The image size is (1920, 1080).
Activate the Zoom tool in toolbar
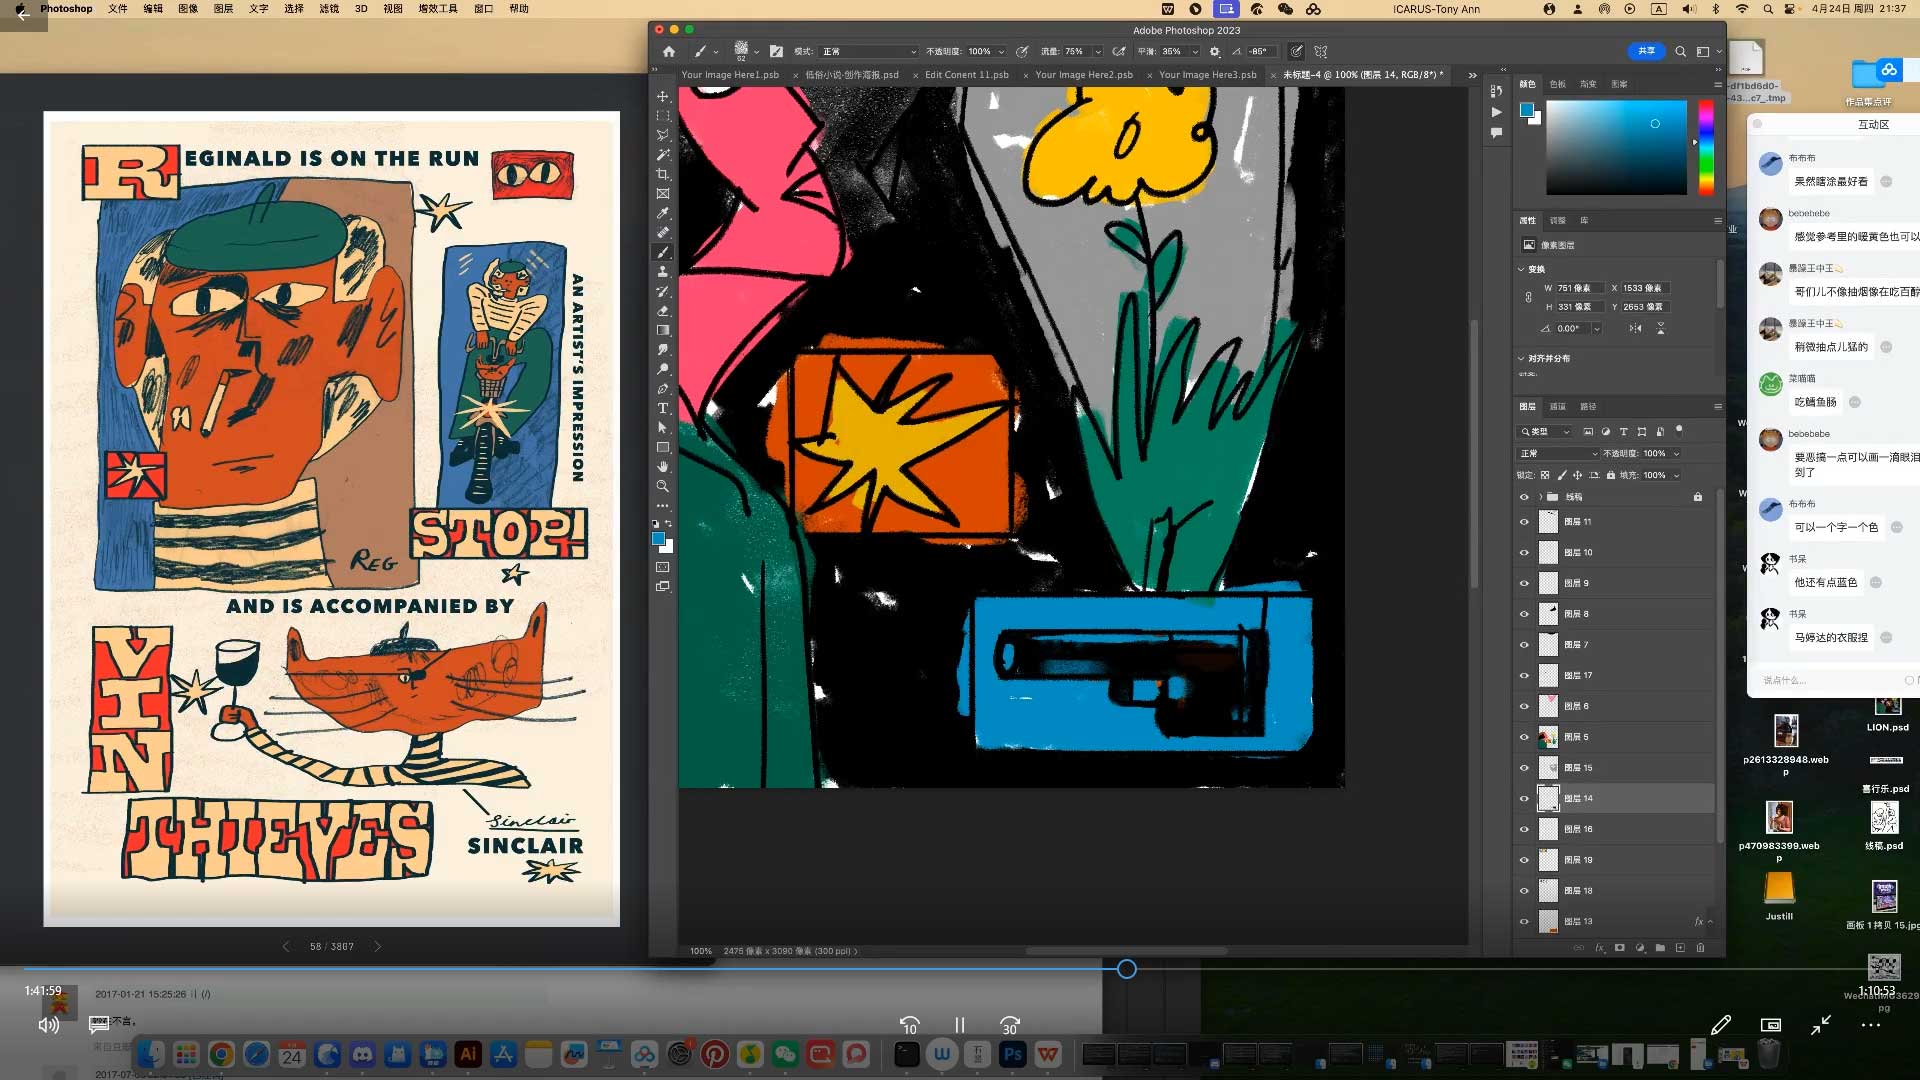(662, 486)
